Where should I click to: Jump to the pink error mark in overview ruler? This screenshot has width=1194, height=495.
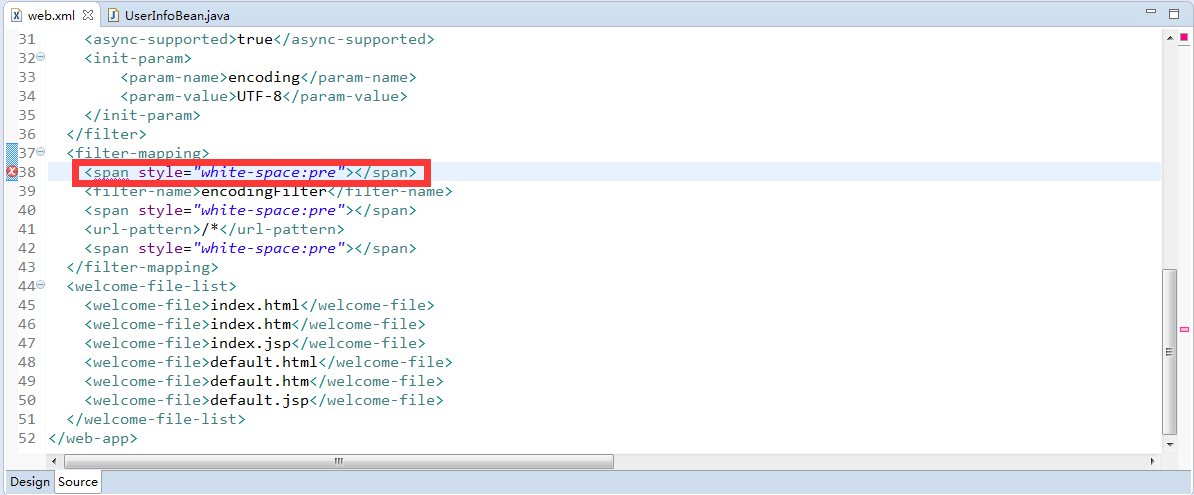[1184, 329]
